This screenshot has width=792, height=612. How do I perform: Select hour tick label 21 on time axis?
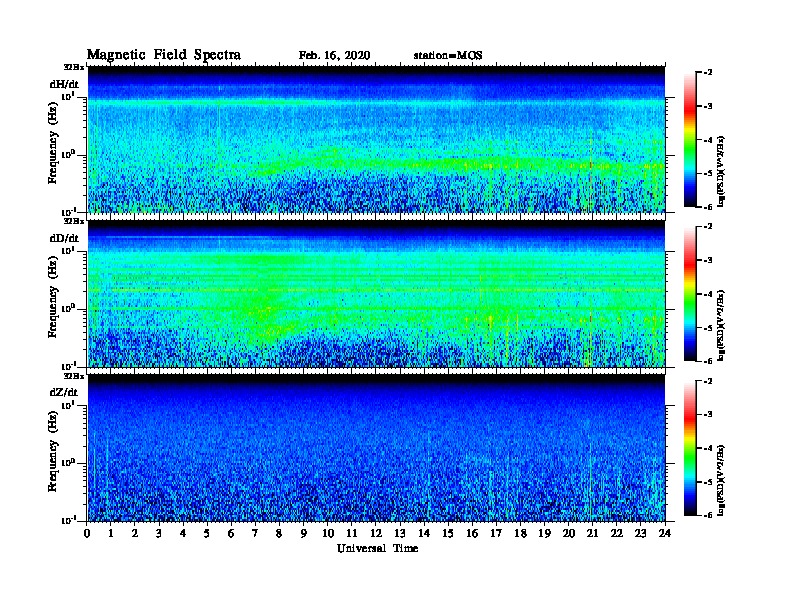point(592,533)
